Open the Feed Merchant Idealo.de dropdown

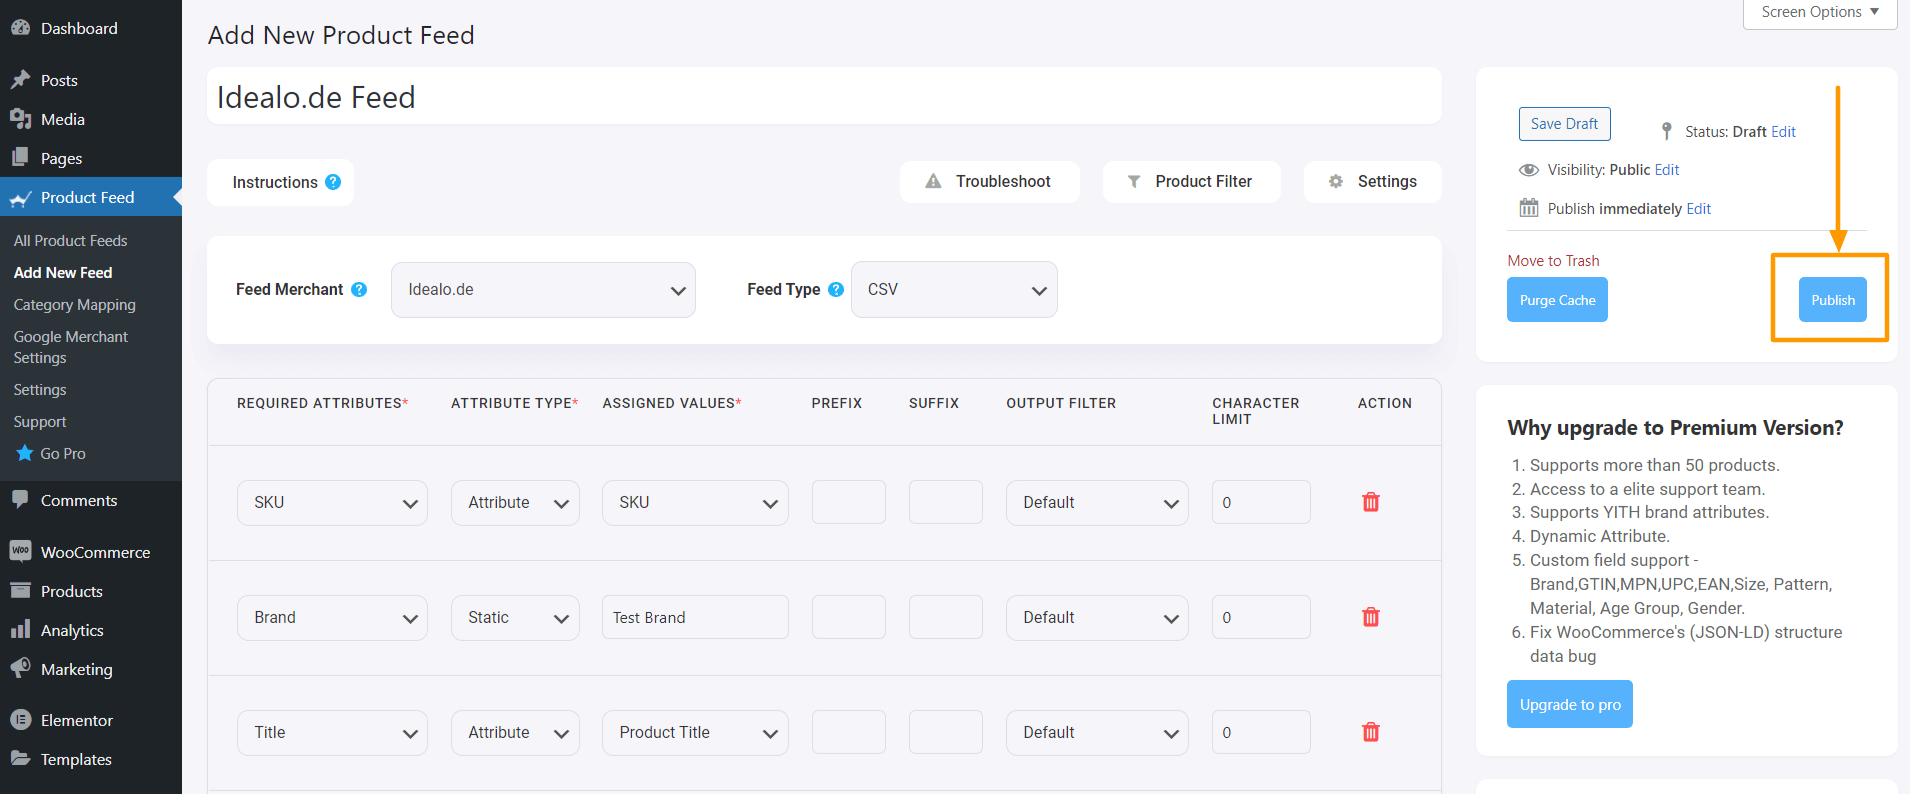(x=543, y=290)
